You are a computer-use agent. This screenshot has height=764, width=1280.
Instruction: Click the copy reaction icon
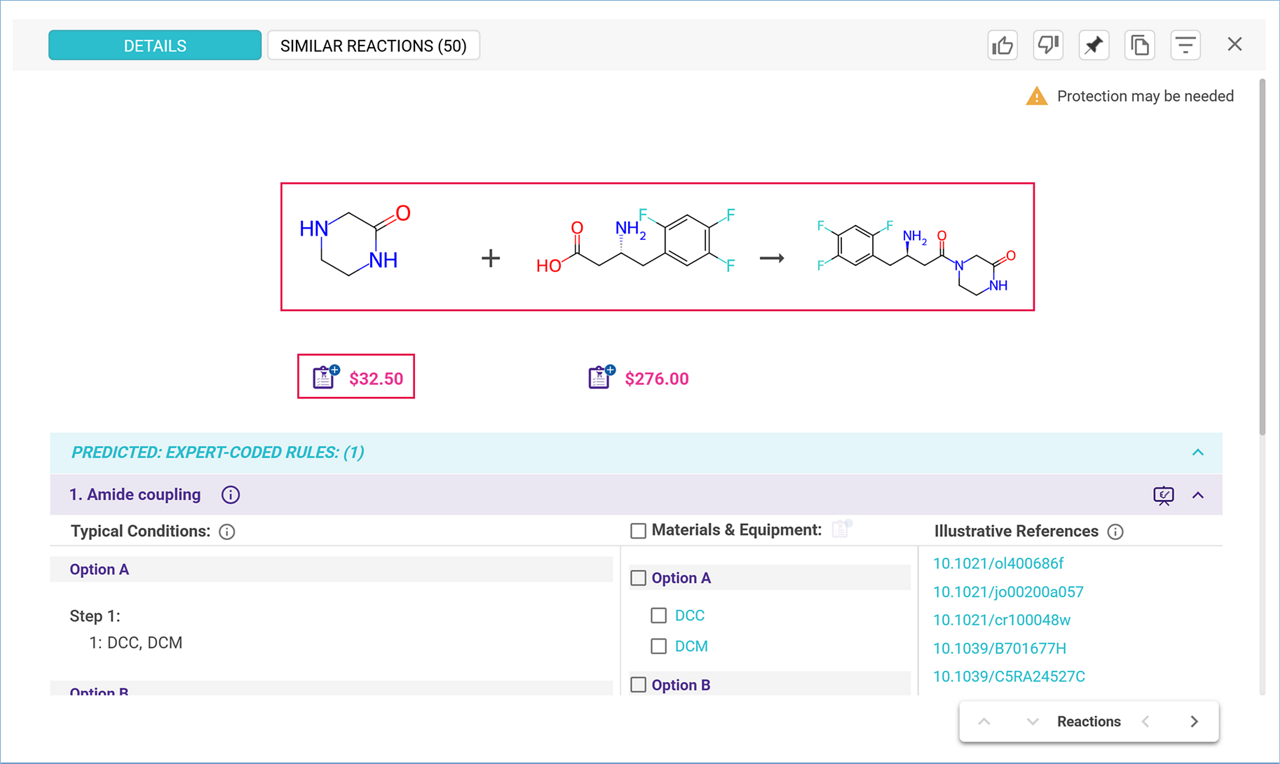click(1140, 45)
